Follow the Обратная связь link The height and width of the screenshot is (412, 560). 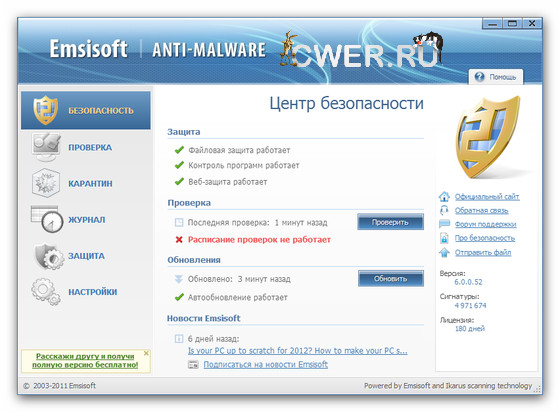[481, 211]
